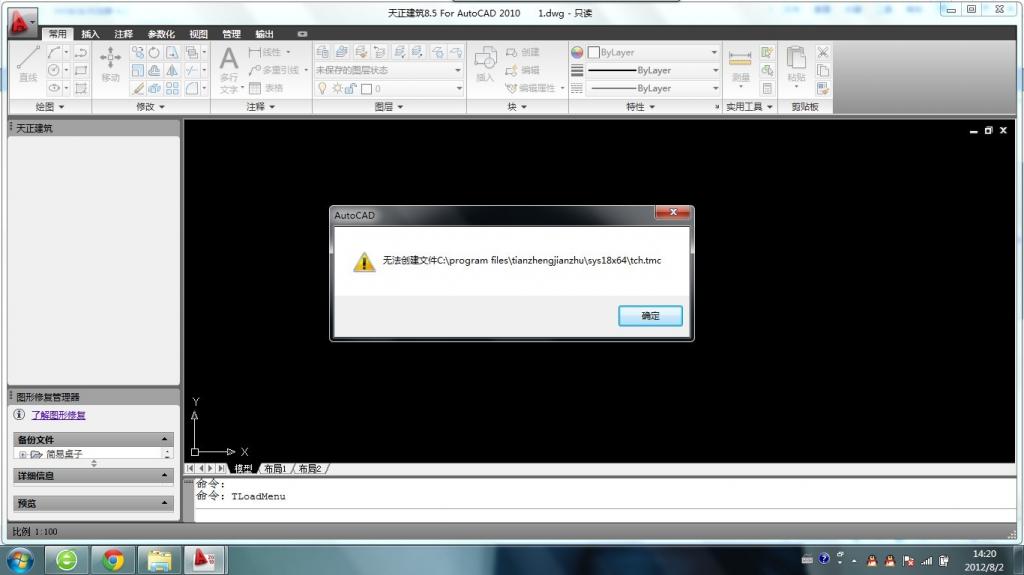
Task: Select the rotate tool in 修改 panel
Action: tap(154, 52)
